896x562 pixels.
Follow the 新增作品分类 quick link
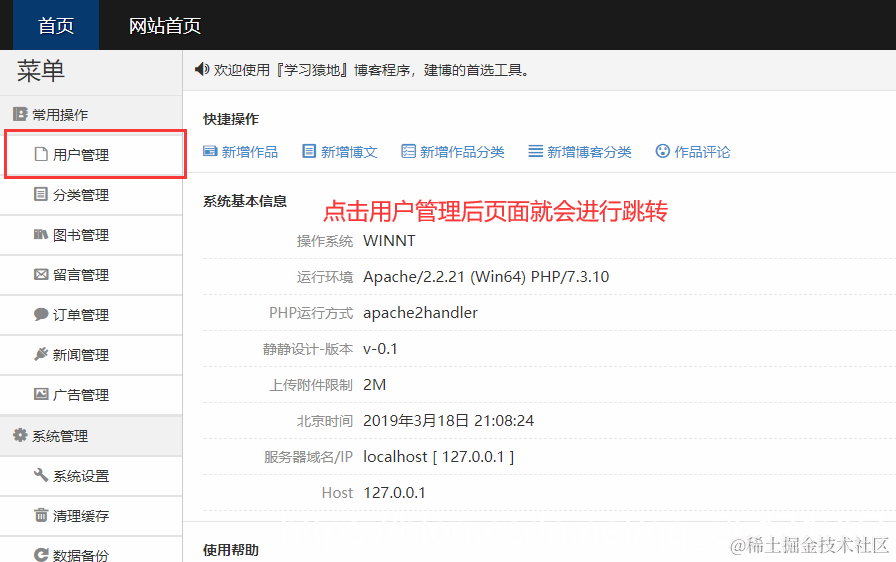point(462,152)
